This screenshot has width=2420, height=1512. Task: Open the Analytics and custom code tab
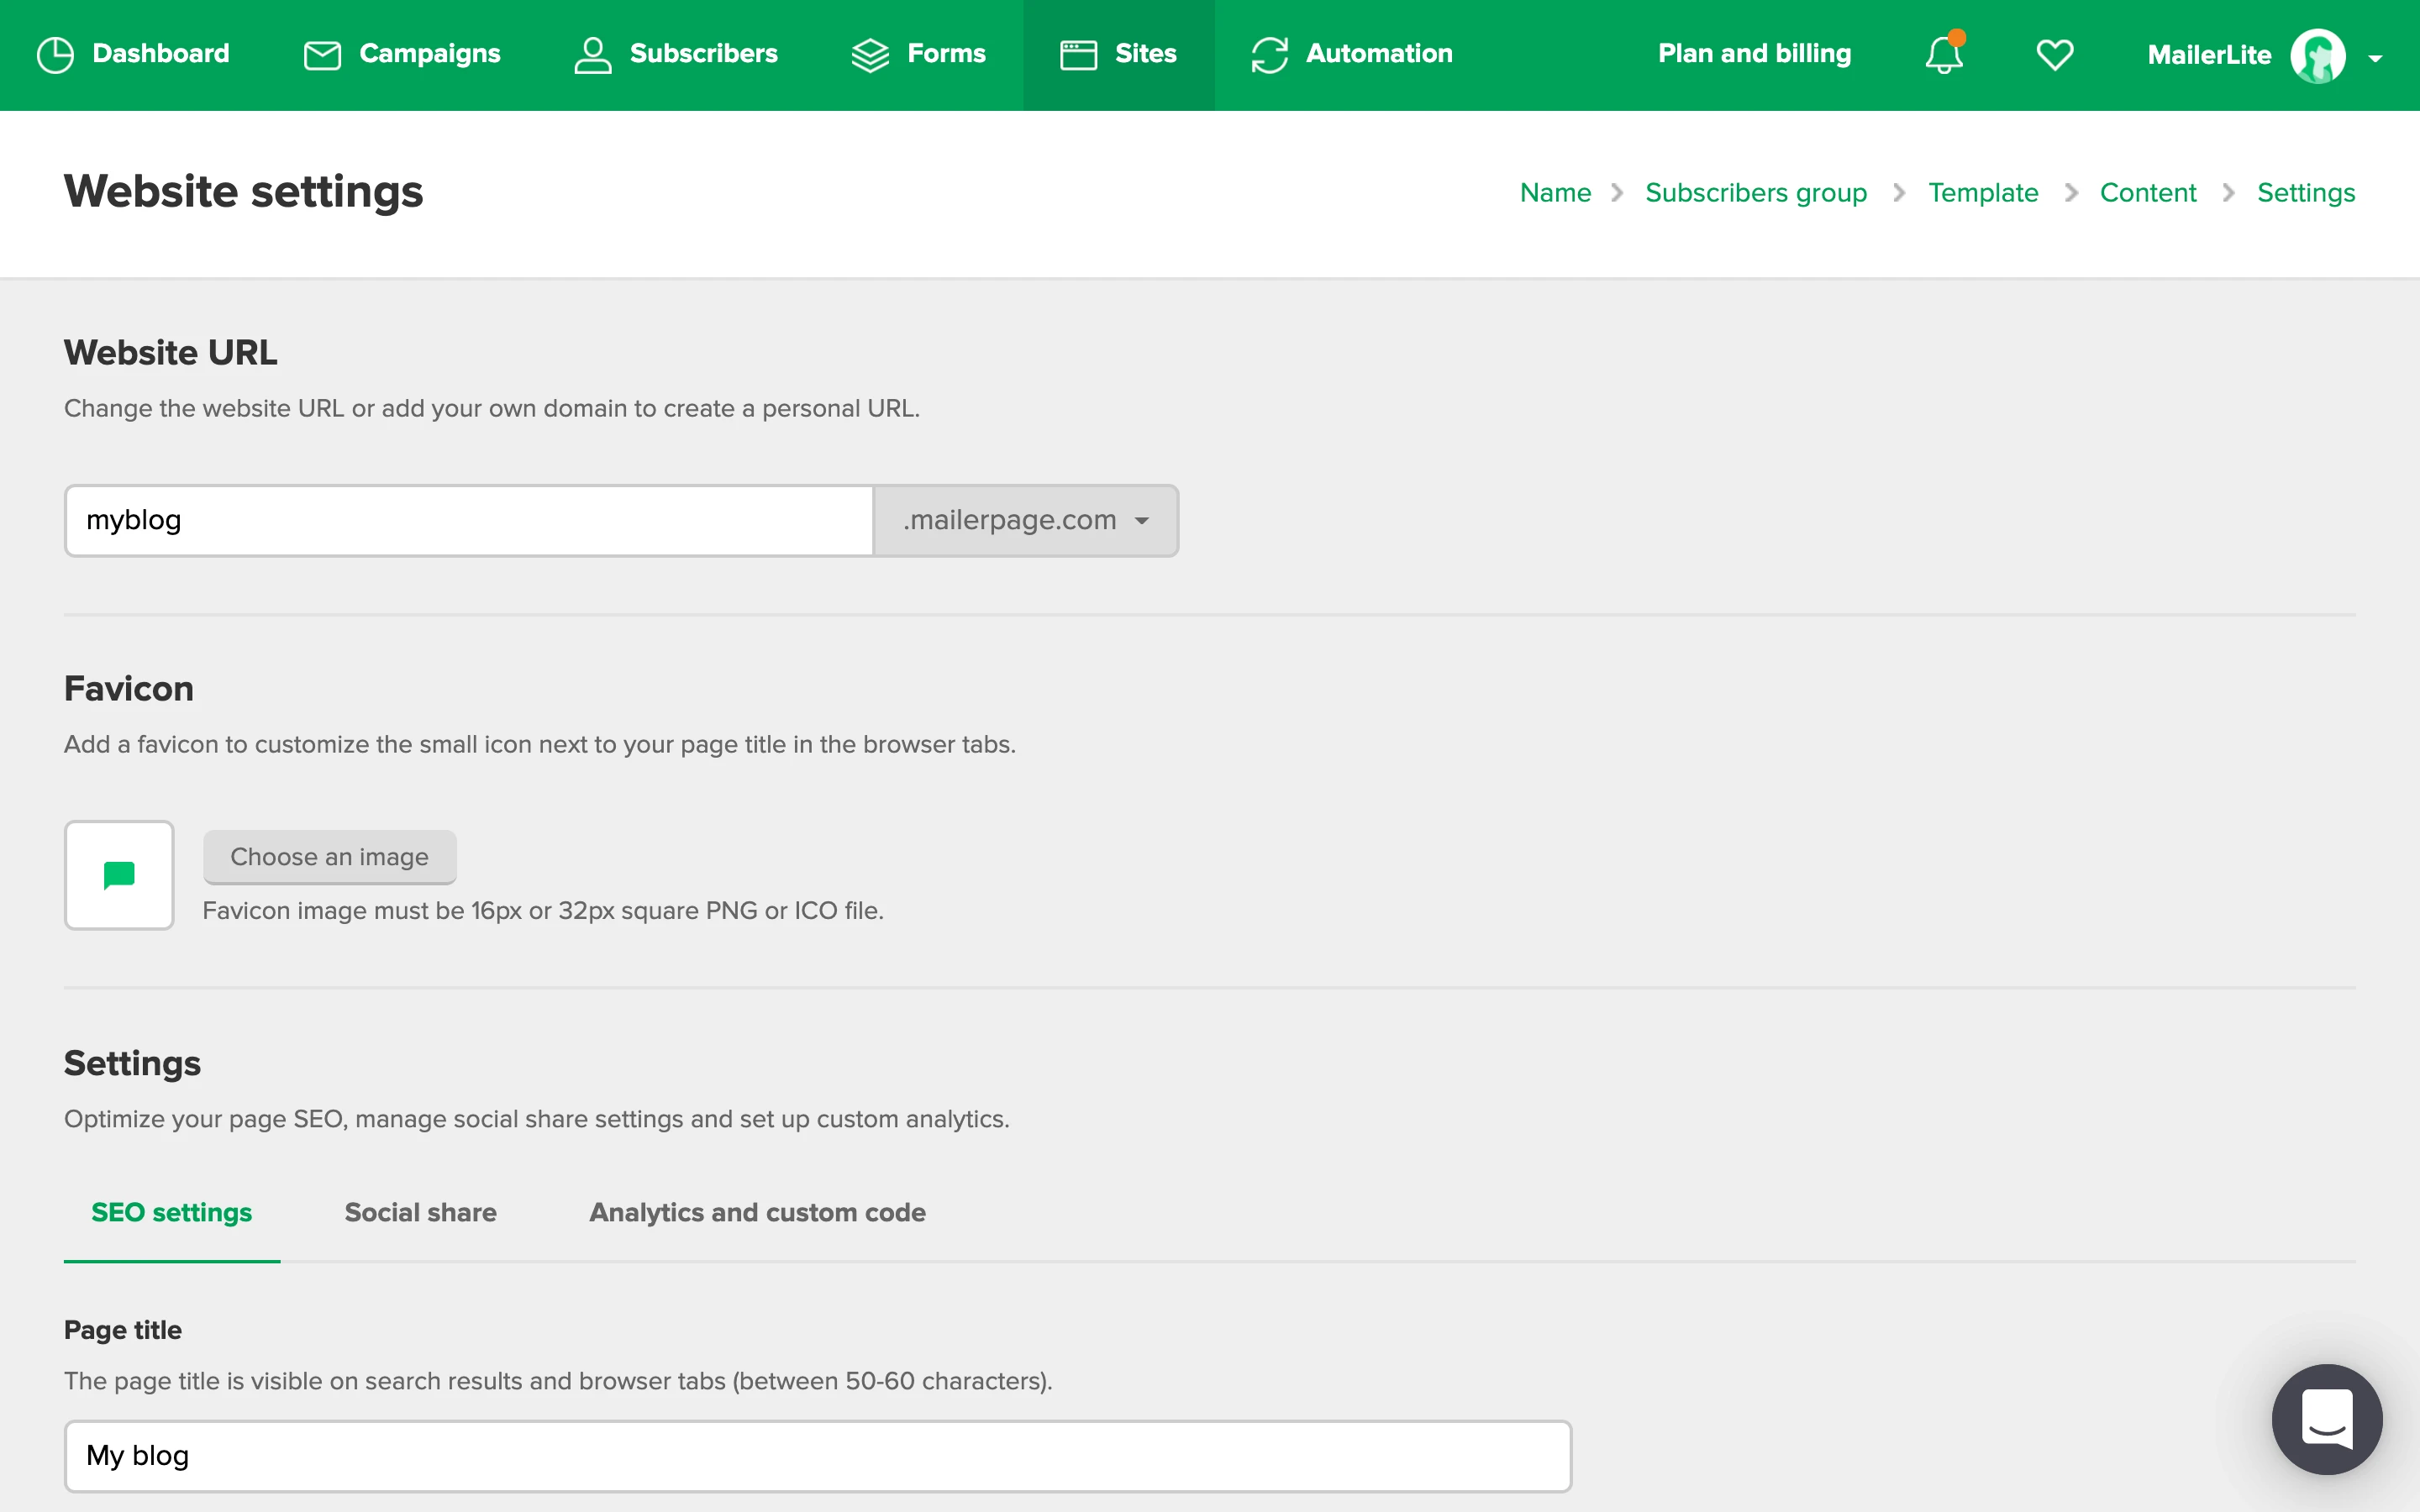coord(757,1212)
